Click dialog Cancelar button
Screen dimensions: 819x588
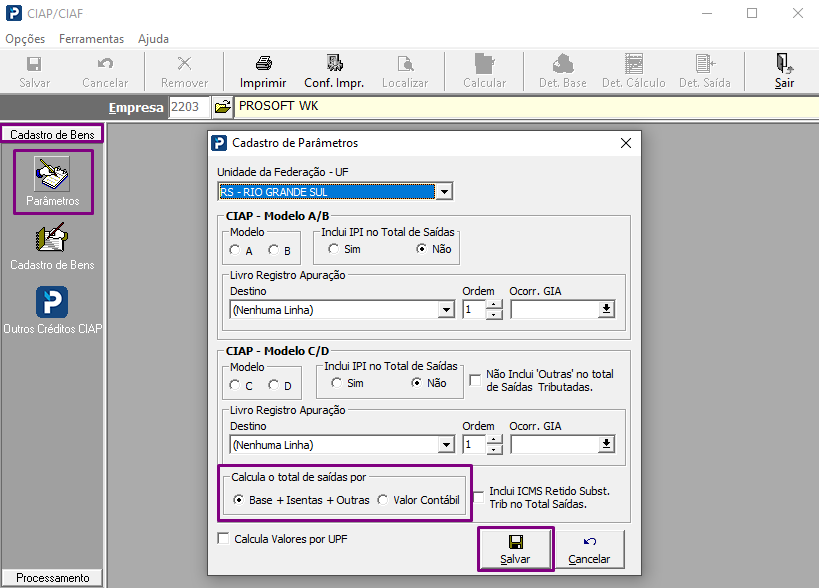[589, 549]
